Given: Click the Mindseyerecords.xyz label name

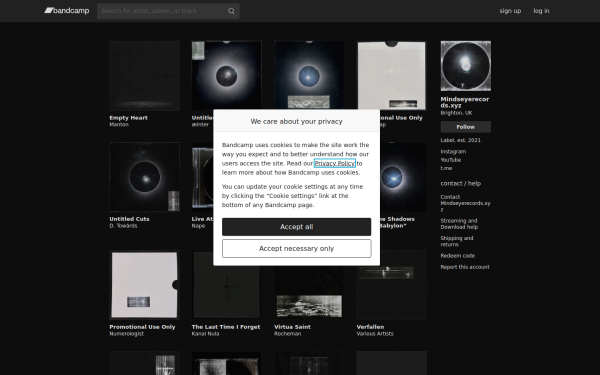Looking at the screenshot, I should [x=465, y=102].
